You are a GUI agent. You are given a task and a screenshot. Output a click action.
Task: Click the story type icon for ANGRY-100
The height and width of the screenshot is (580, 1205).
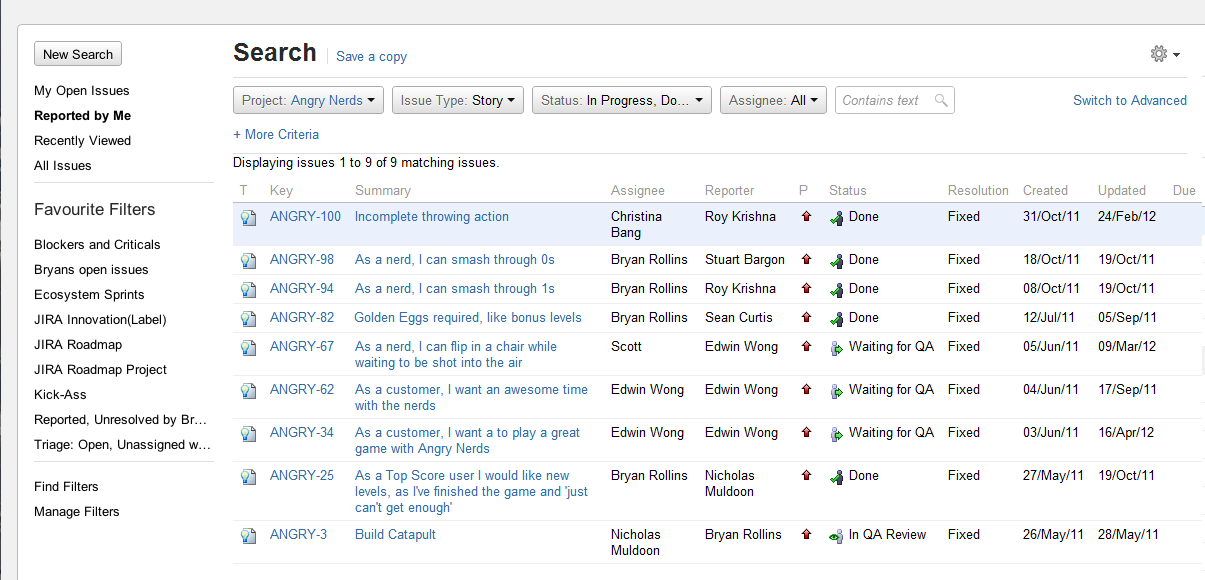point(248,218)
